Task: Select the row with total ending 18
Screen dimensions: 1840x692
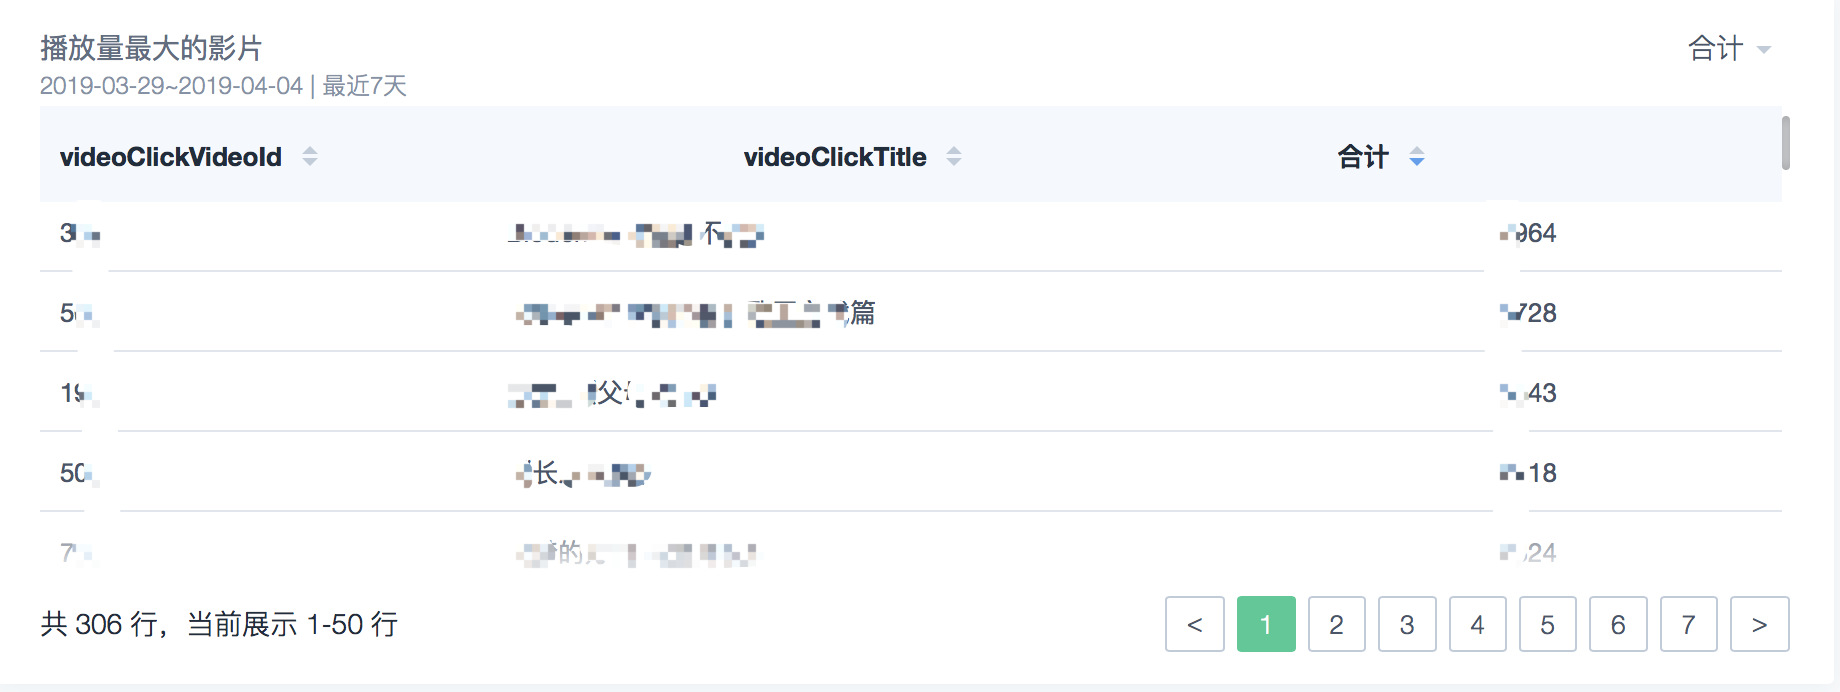Action: (x=911, y=472)
